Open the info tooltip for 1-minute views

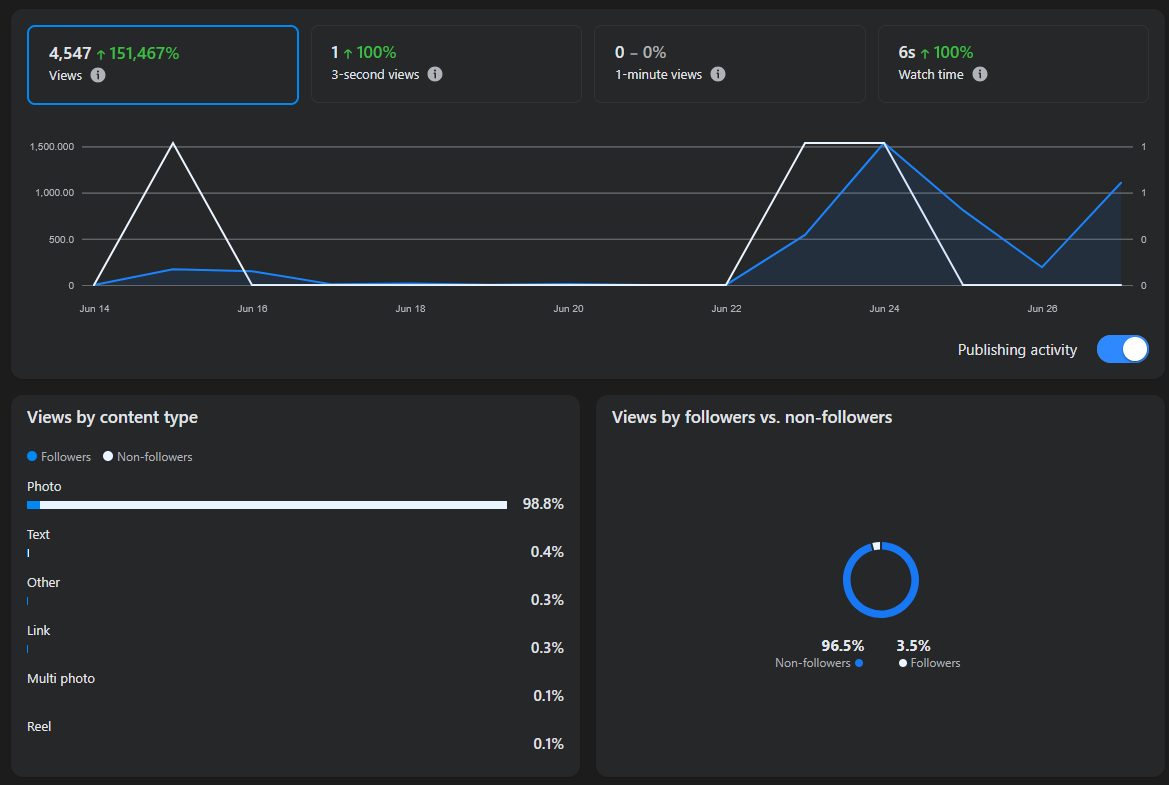[718, 74]
